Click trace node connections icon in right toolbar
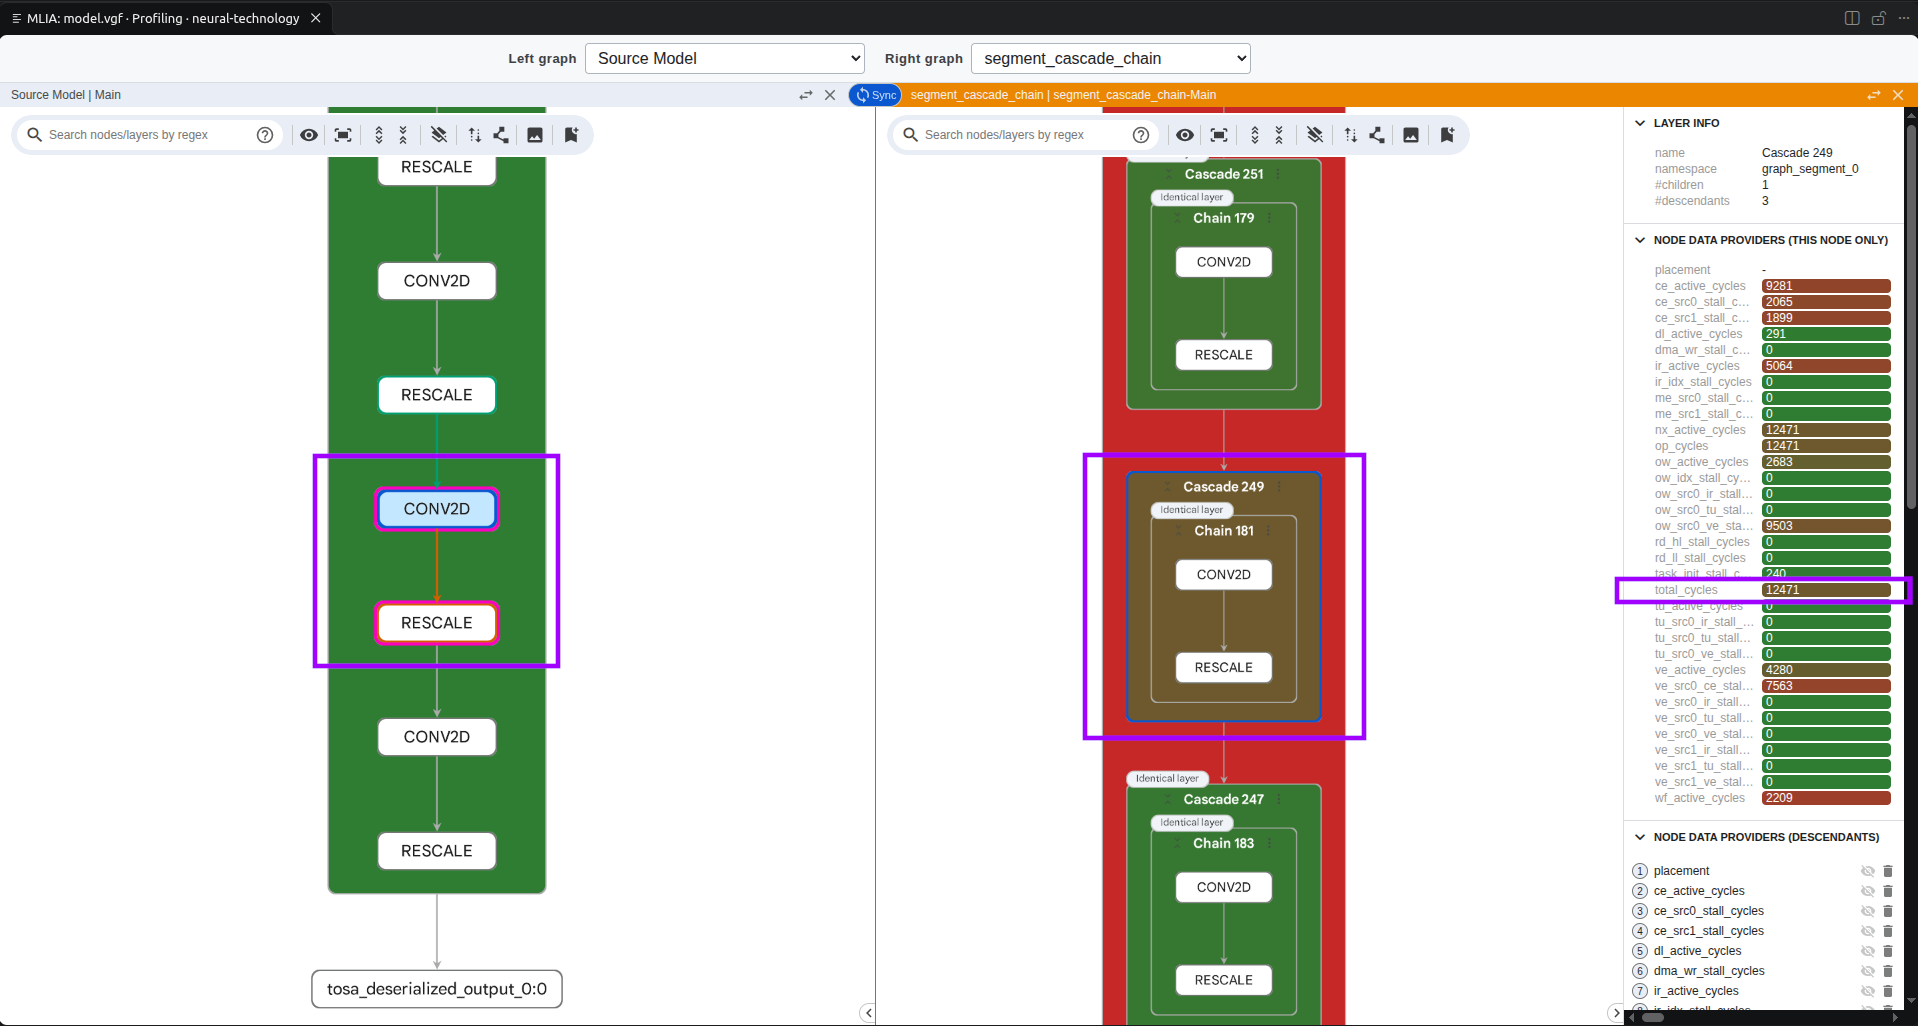Screen dimensions: 1918x1026 tap(1377, 135)
